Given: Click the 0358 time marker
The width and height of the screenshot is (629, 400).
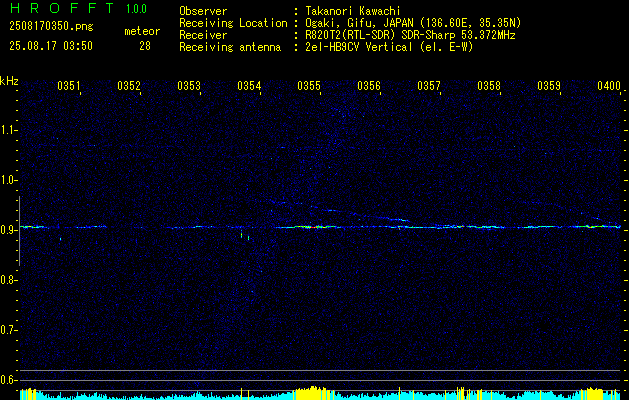Looking at the screenshot, I should click(489, 85).
